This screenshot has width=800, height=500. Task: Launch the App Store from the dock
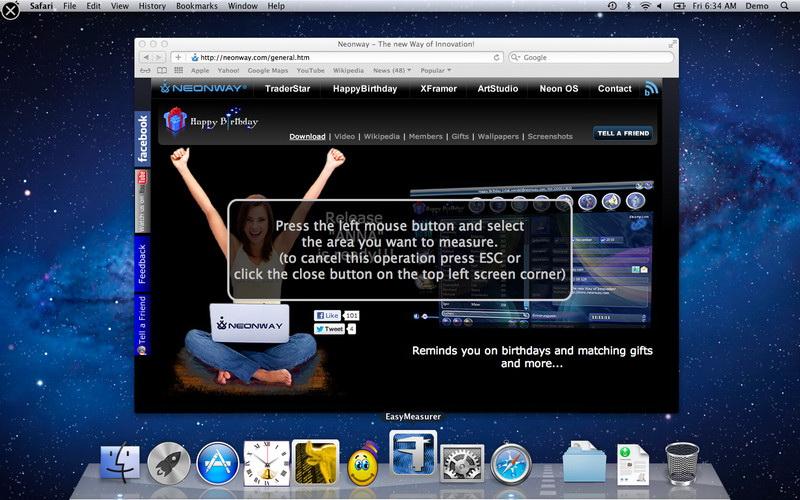(x=217, y=463)
